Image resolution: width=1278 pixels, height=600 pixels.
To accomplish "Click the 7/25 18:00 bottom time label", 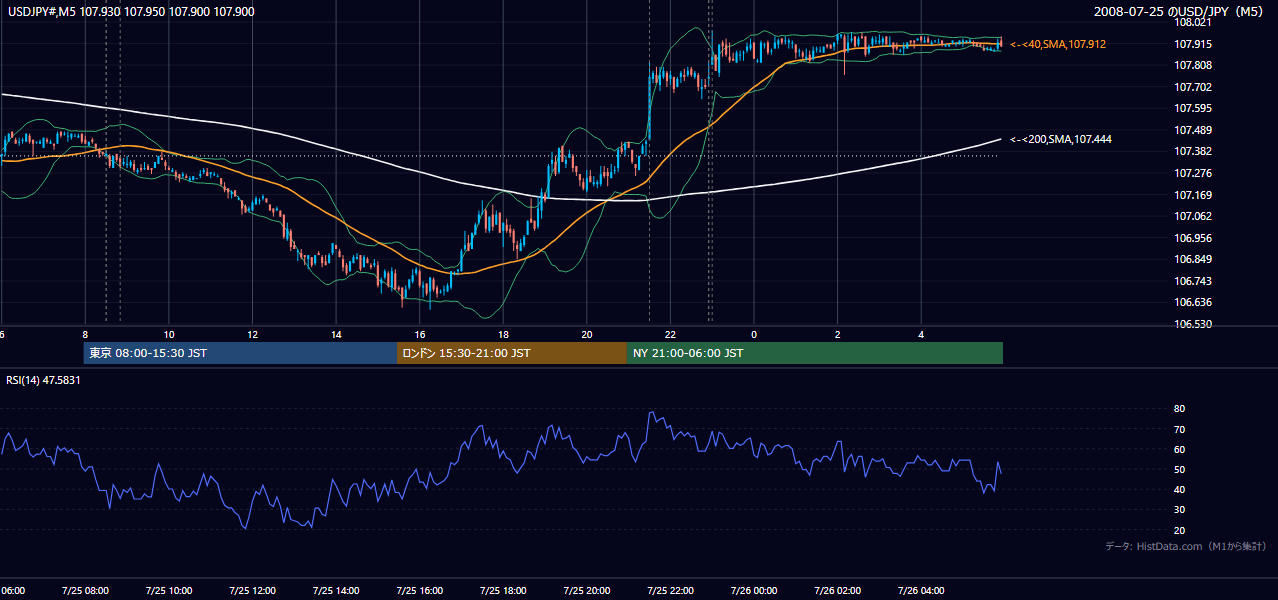I will pos(503,590).
